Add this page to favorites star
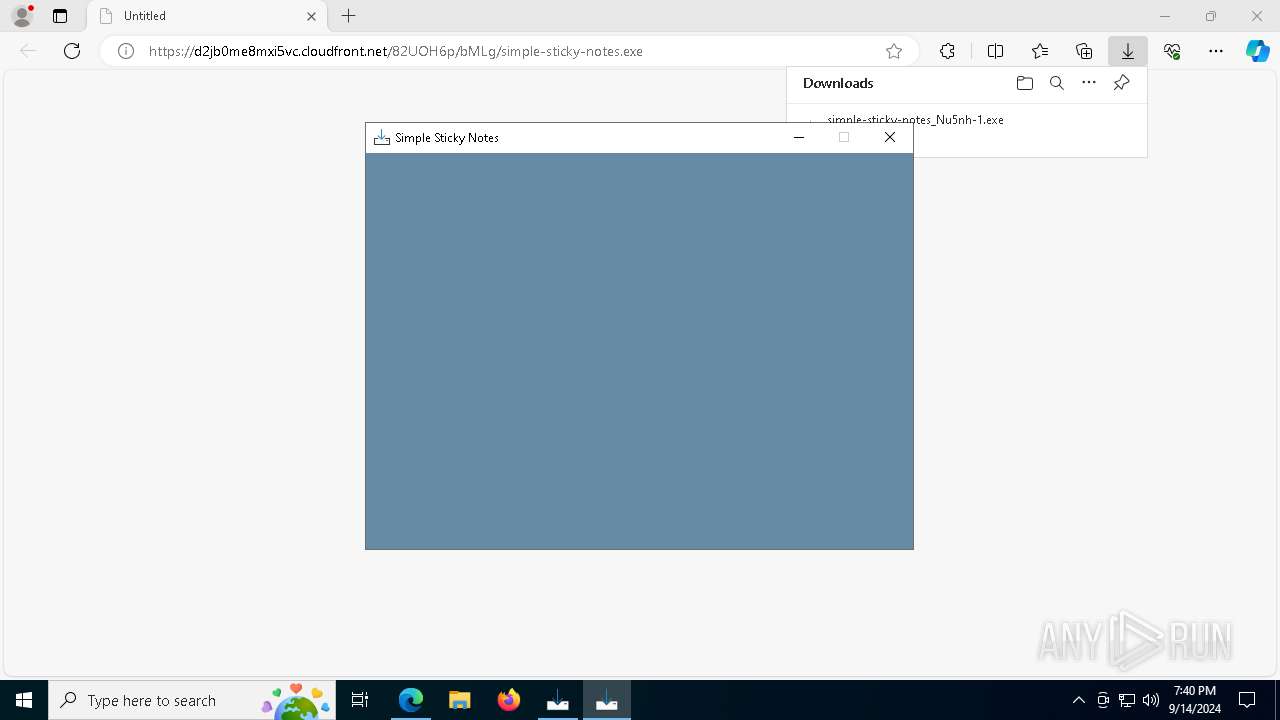The height and width of the screenshot is (720, 1280). 894,51
